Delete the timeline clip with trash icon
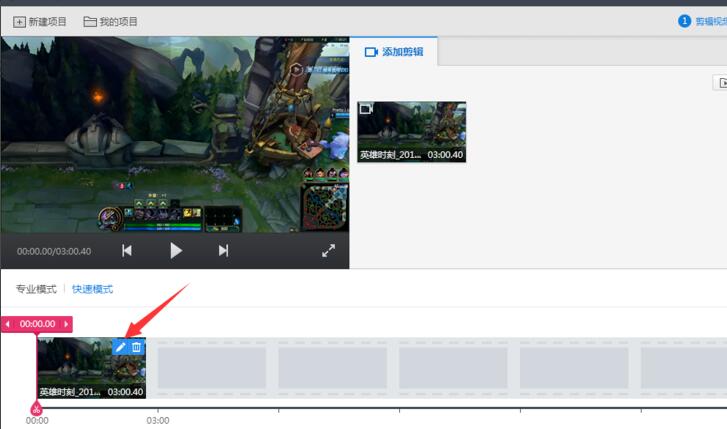Viewport: 727px width, 429px height. click(137, 347)
